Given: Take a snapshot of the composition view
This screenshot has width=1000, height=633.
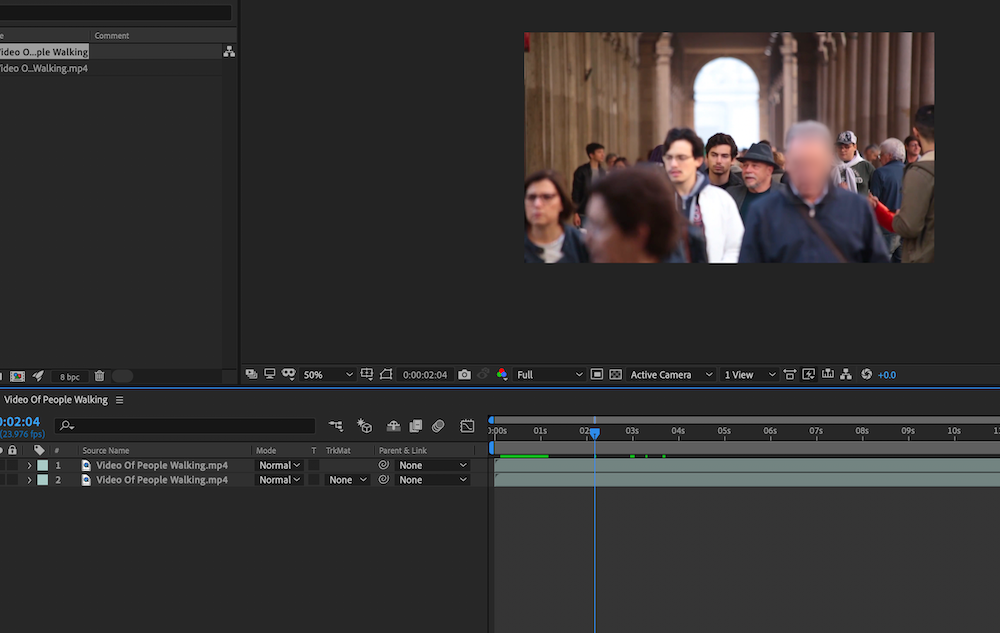Looking at the screenshot, I should [x=464, y=374].
